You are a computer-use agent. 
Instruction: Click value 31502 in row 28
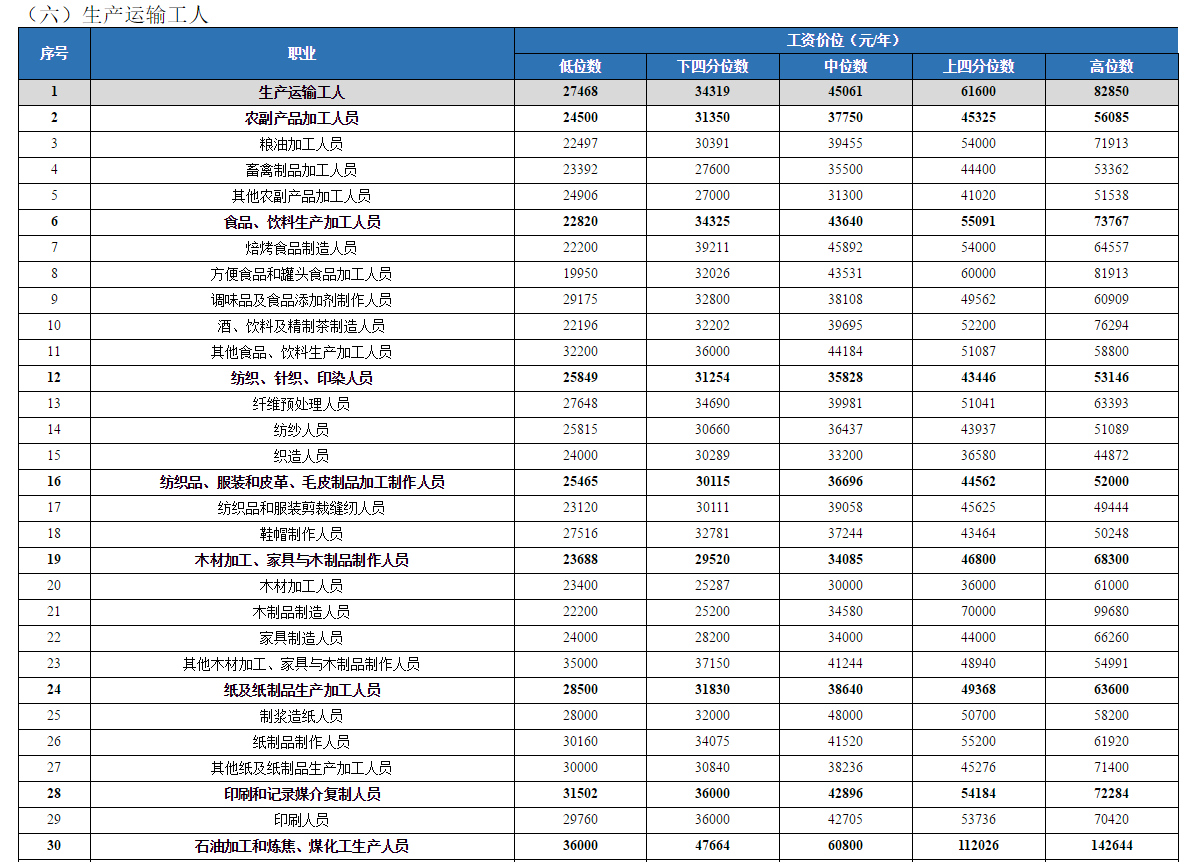click(580, 793)
